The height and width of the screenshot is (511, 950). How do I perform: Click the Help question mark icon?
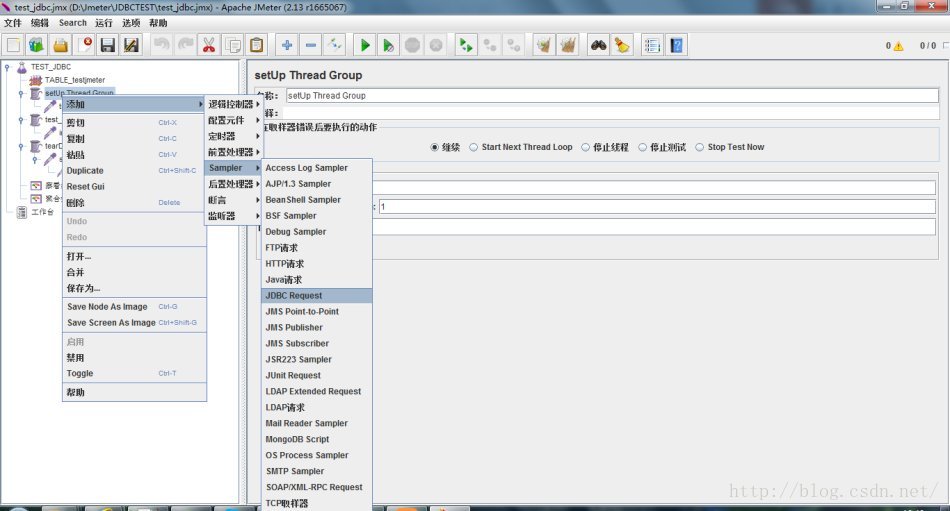pyautogui.click(x=677, y=45)
